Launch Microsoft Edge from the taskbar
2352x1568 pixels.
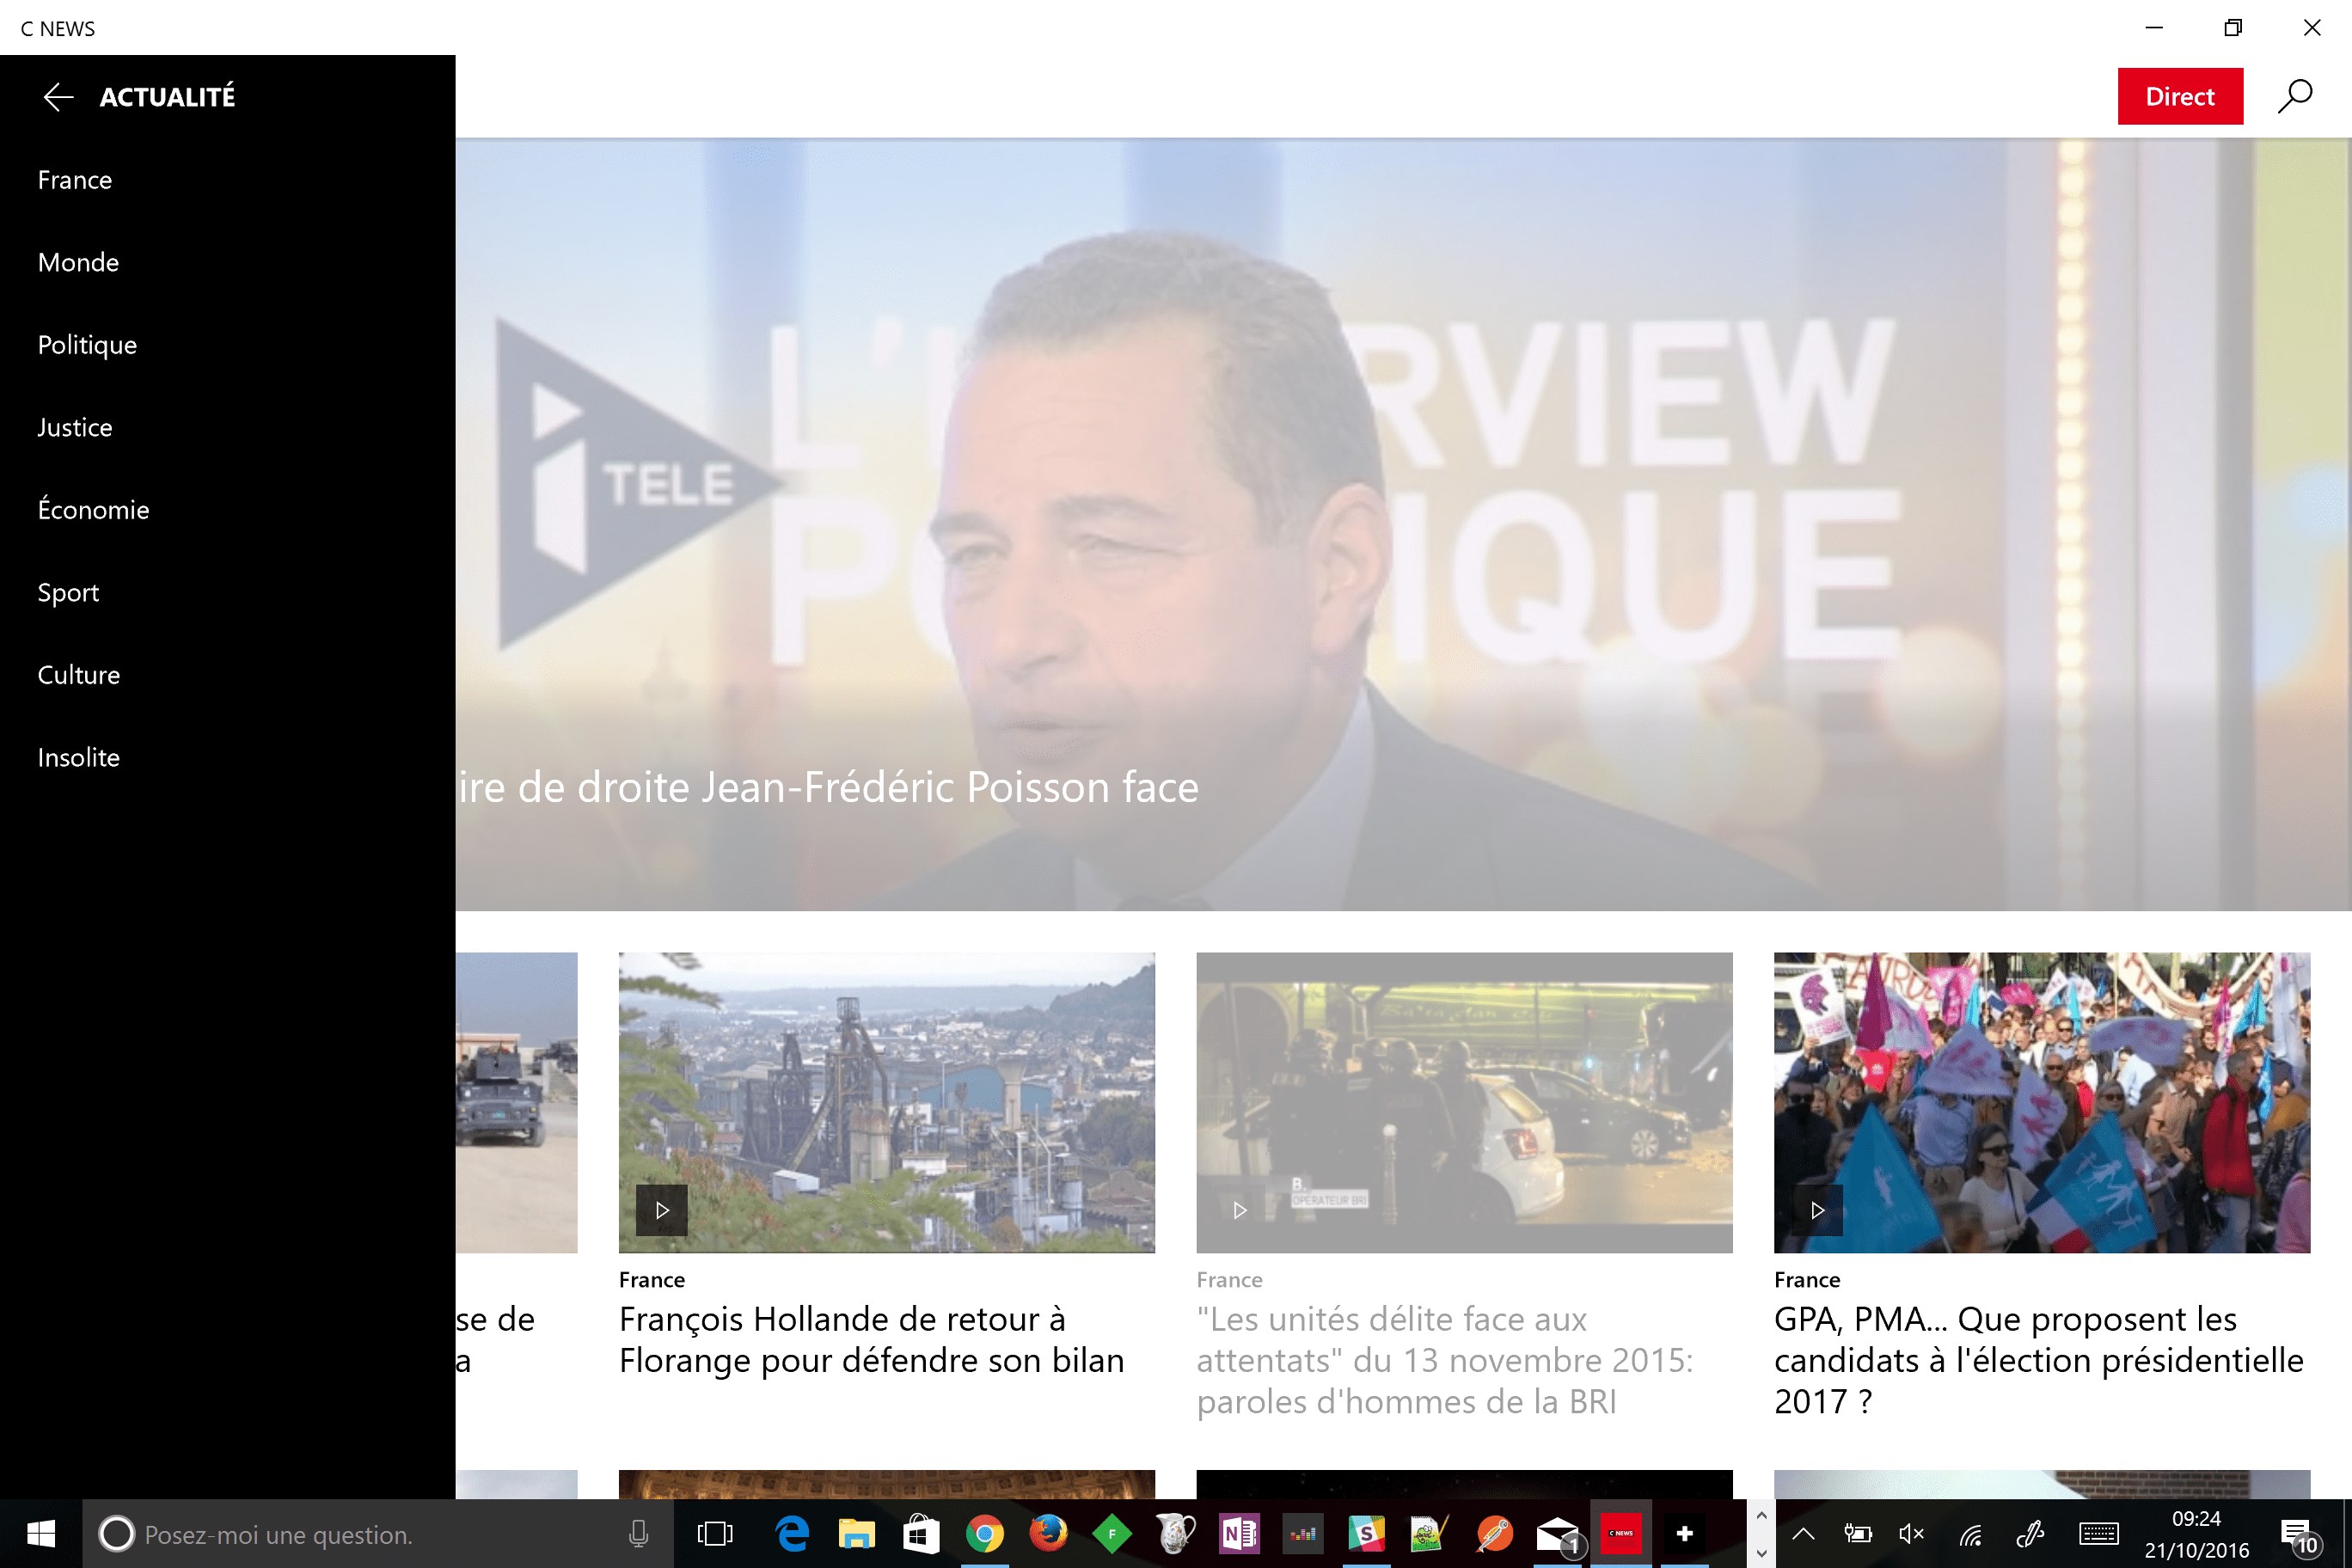(792, 1533)
